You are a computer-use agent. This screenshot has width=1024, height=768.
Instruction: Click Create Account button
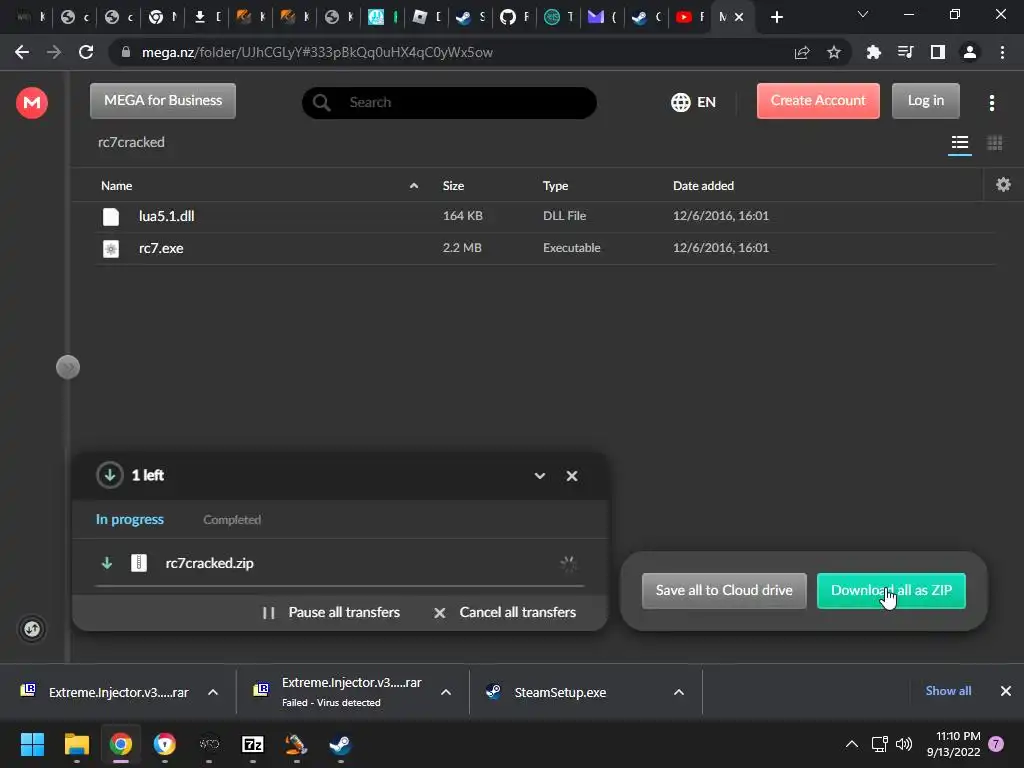coord(818,101)
